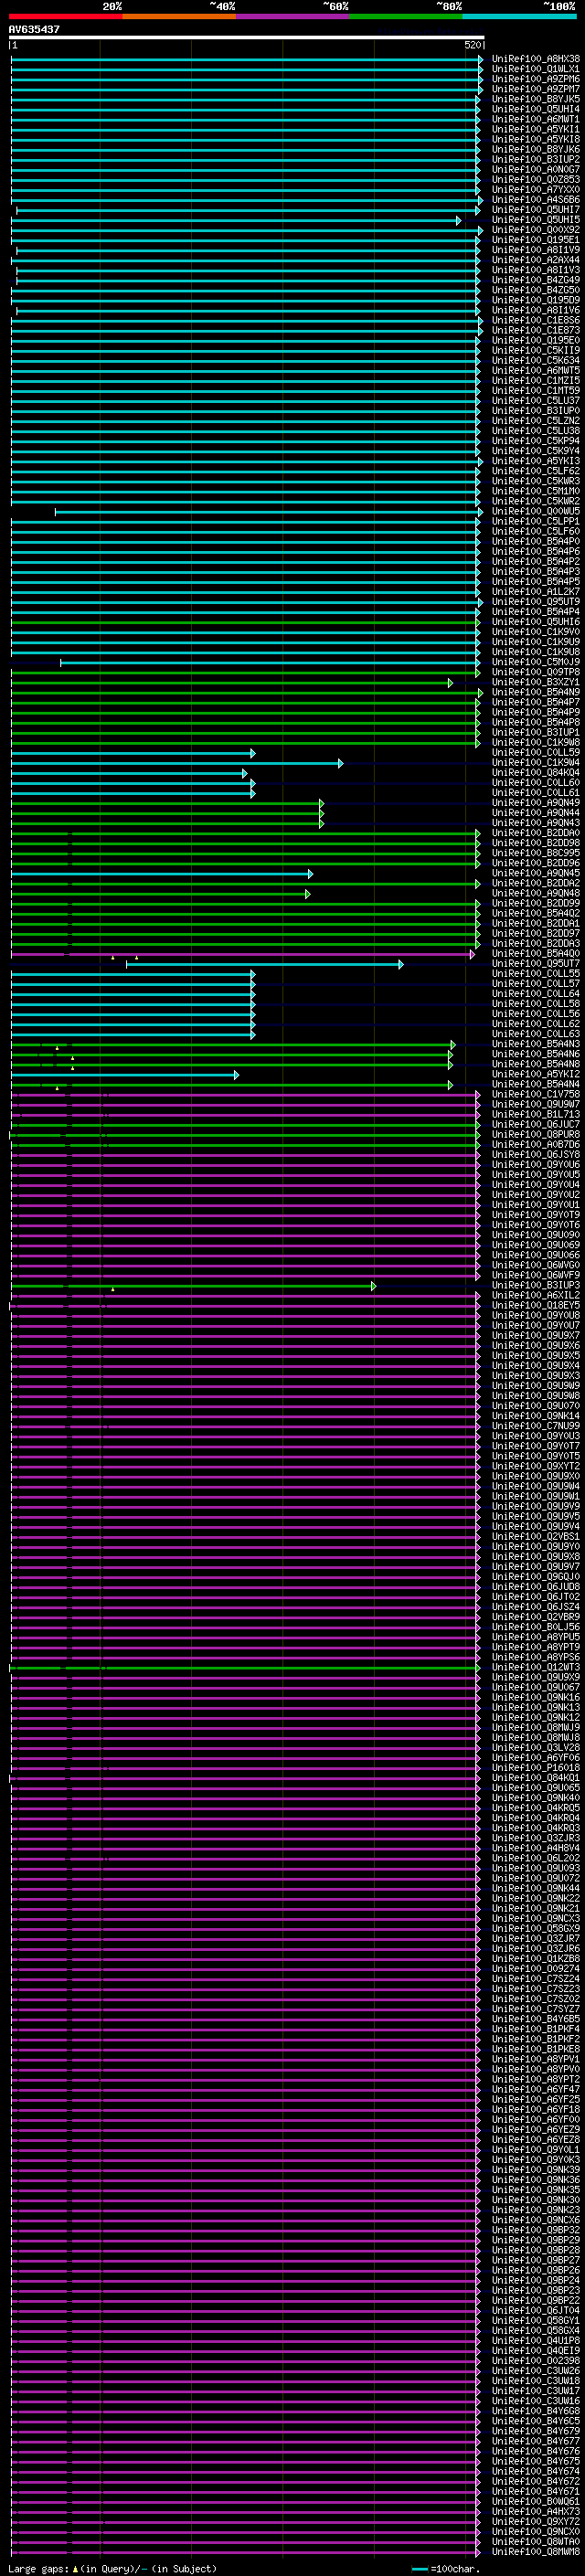Select the UniRef100_Q9BP22 label

535,2300
